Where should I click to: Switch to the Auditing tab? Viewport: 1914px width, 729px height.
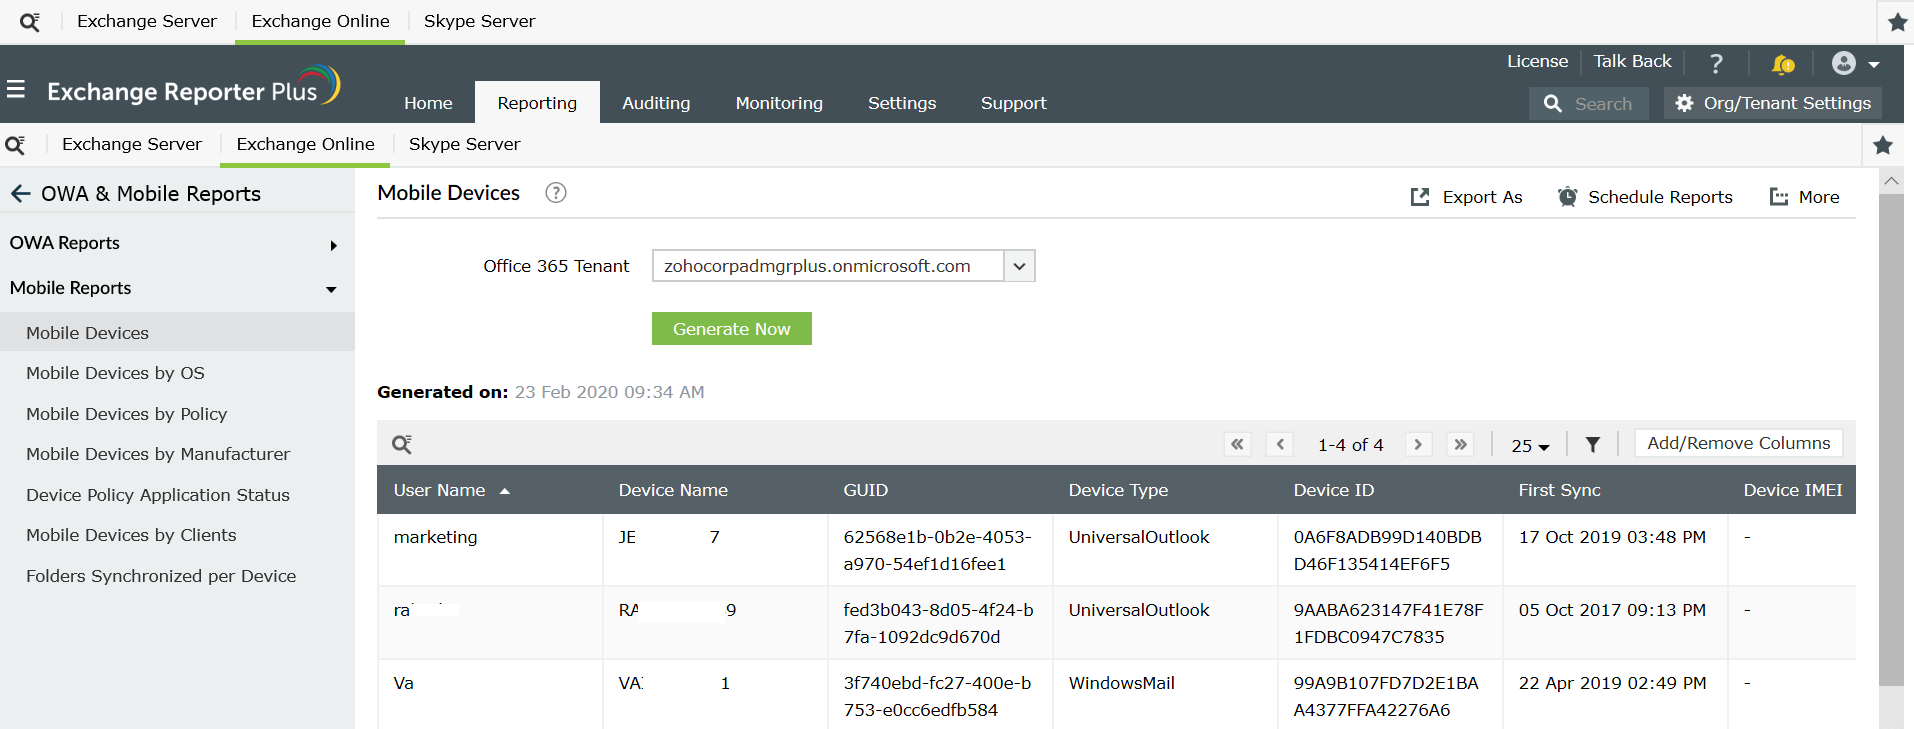pyautogui.click(x=656, y=103)
